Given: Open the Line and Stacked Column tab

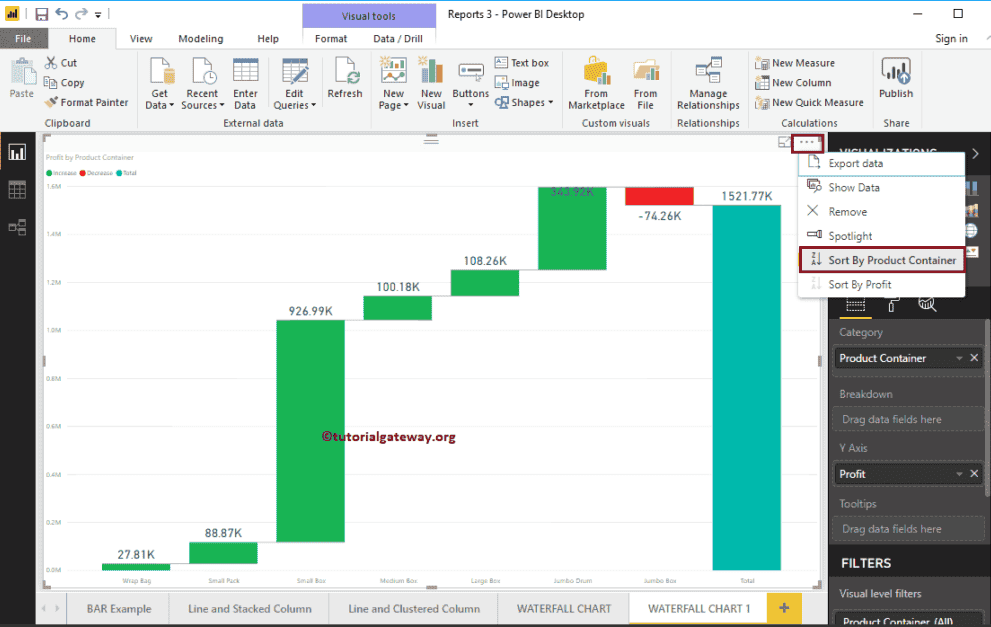Looking at the screenshot, I should tap(250, 609).
